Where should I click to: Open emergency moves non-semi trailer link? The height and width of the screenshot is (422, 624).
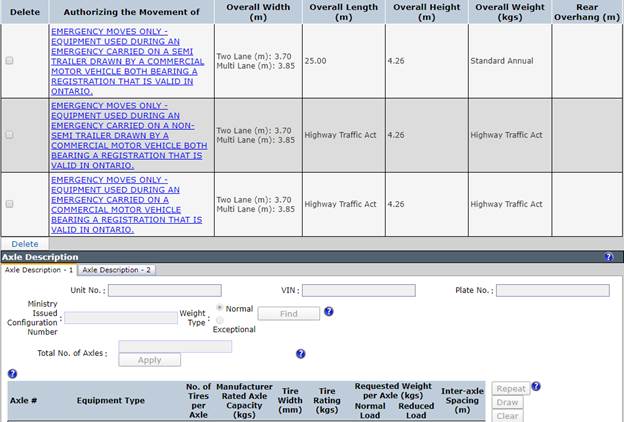point(129,135)
